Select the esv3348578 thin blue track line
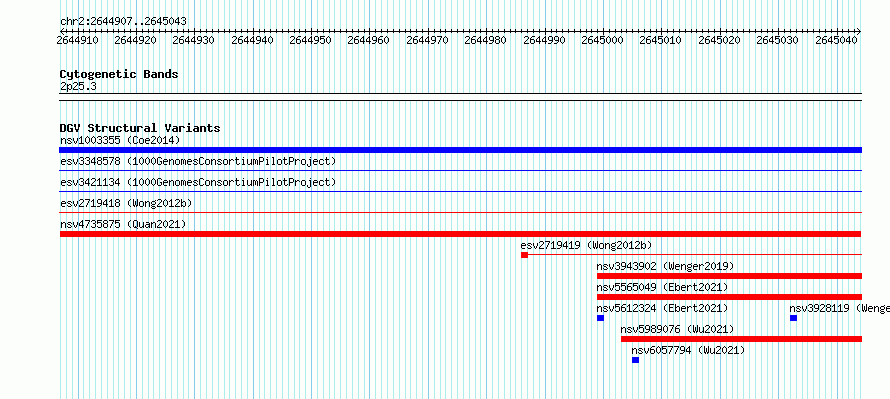 (460, 170)
